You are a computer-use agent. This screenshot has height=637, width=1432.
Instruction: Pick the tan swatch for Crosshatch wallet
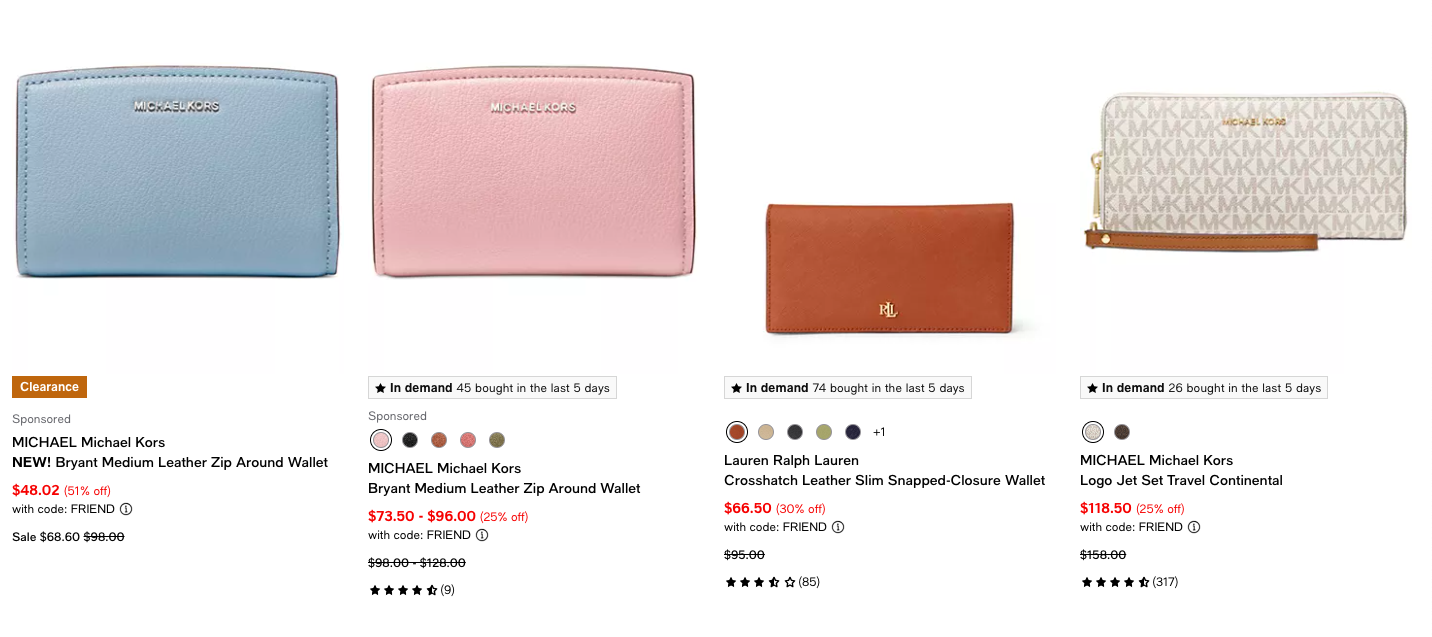pos(766,432)
